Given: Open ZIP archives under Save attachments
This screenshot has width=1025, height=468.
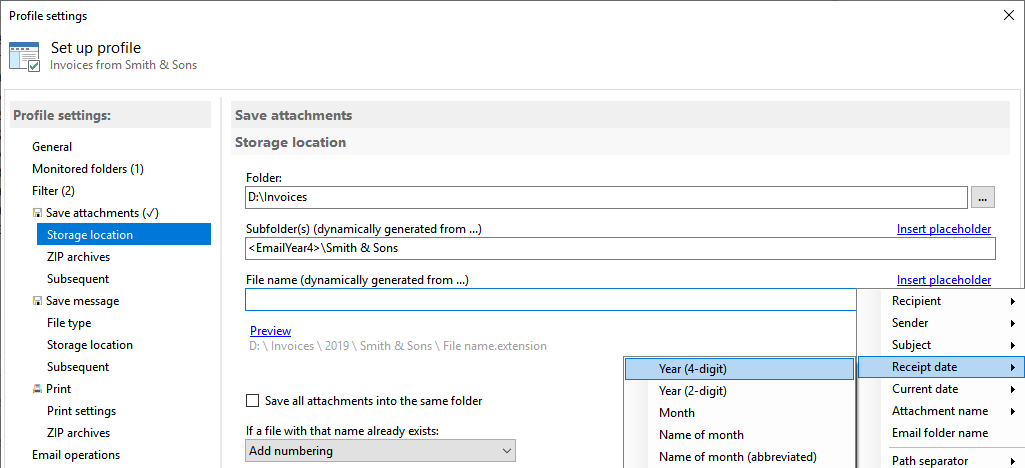Looking at the screenshot, I should (x=78, y=257).
